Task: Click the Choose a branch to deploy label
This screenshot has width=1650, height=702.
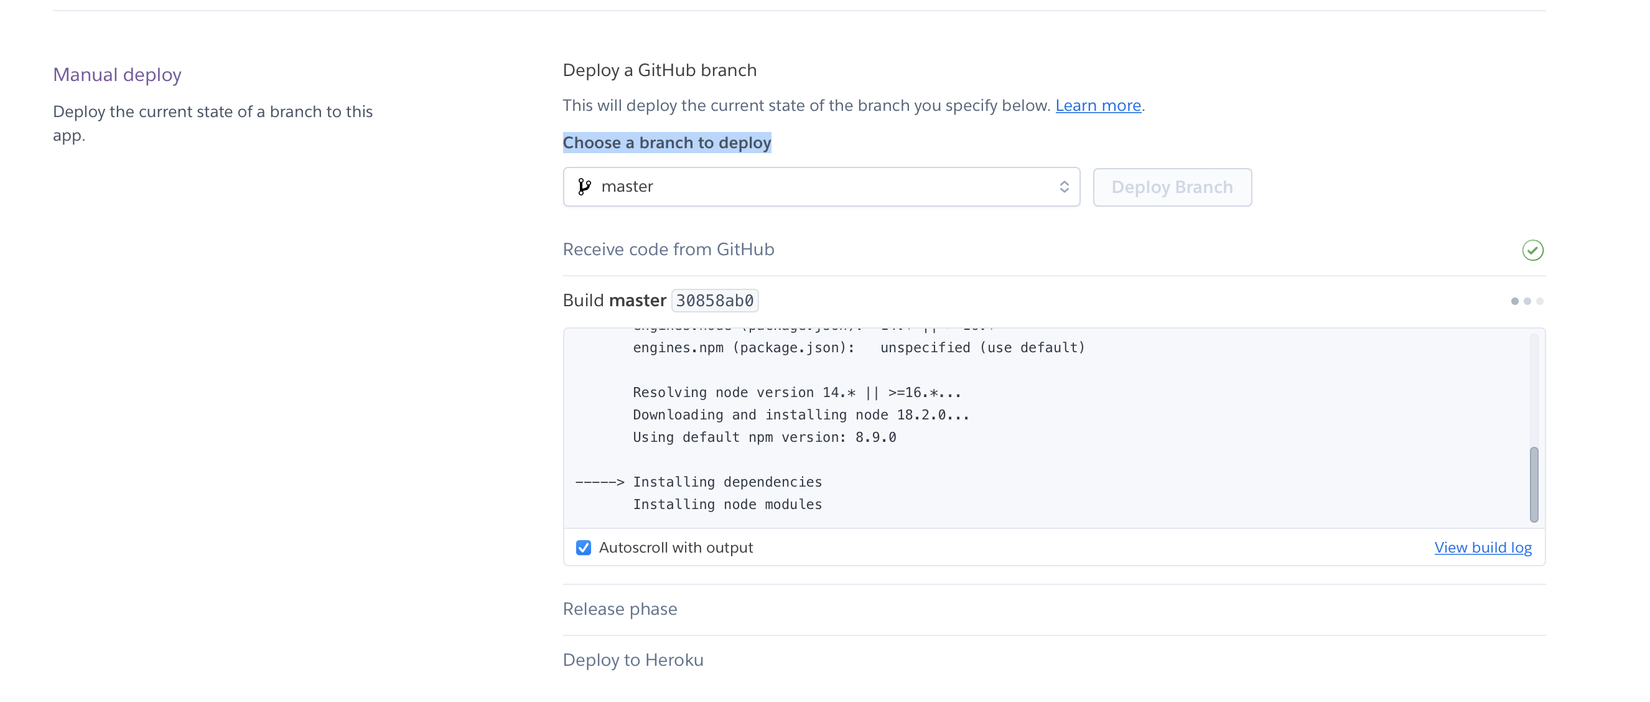Action: [667, 143]
